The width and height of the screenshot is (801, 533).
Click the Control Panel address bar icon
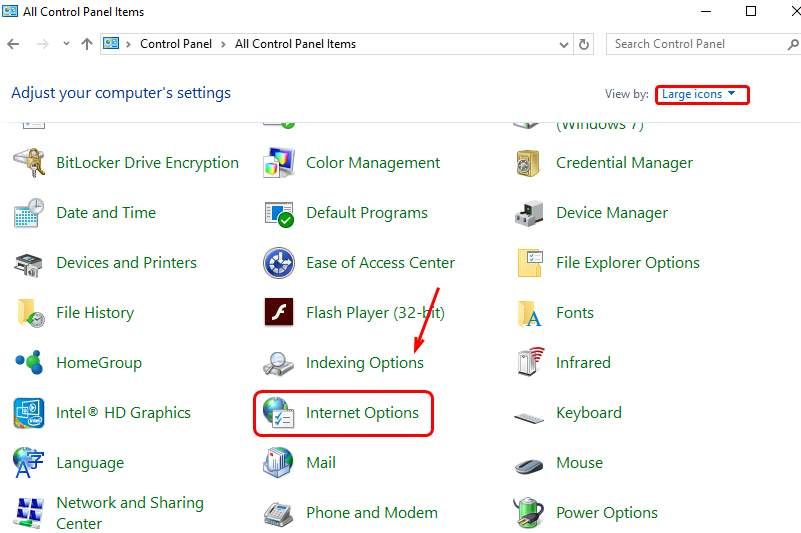111,43
